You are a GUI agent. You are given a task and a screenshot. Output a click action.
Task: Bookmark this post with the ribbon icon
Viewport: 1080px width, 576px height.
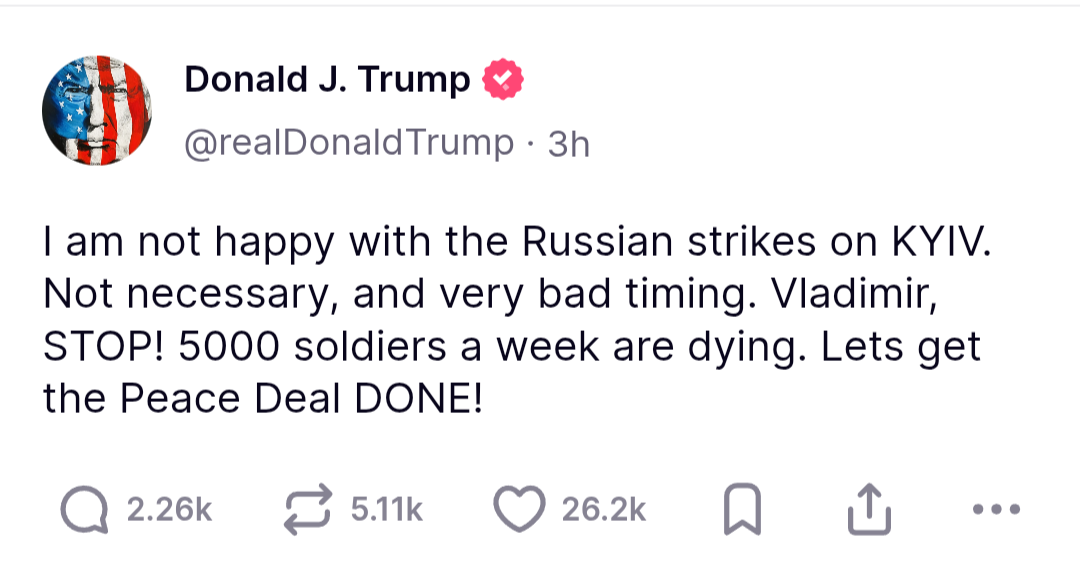(x=742, y=510)
